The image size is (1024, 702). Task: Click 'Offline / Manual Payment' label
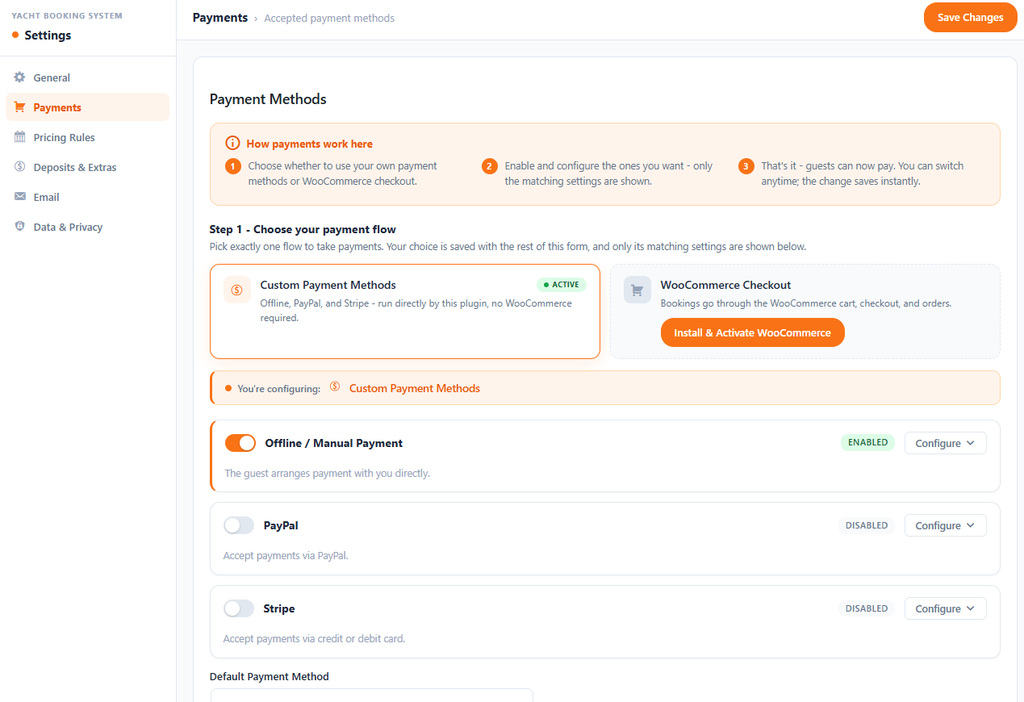(x=334, y=443)
